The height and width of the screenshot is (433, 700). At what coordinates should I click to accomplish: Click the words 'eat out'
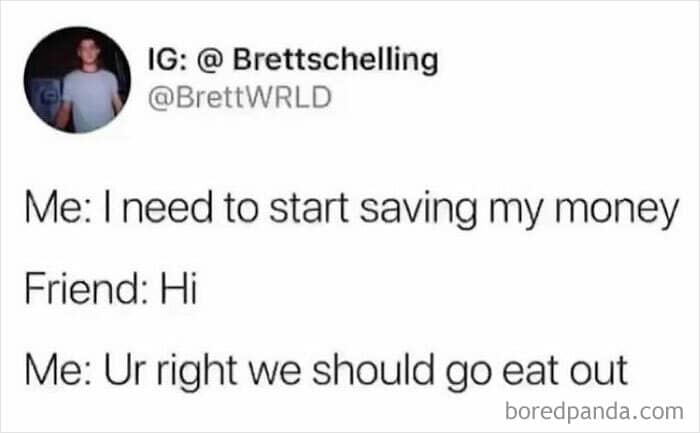point(565,371)
